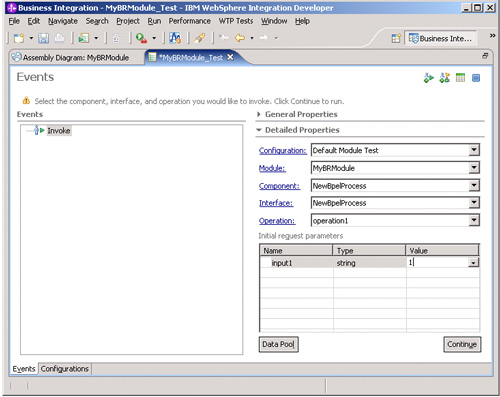Click the green Invoke icon in Events header
500x397 pixels.
tap(428, 78)
